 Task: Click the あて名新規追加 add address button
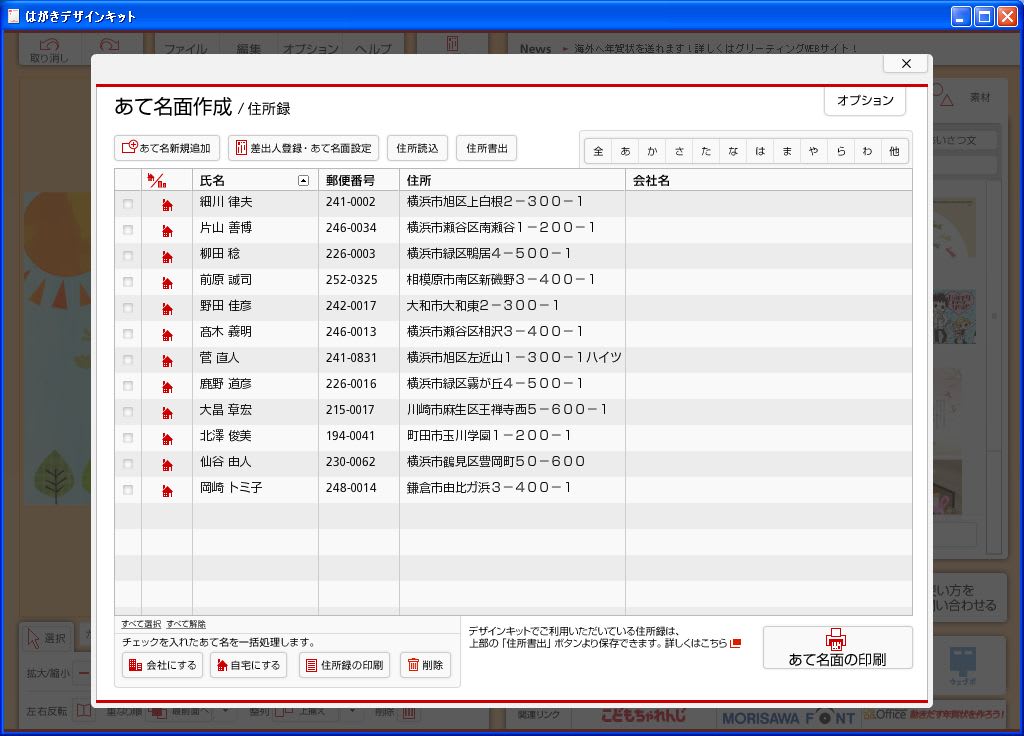pyautogui.click(x=166, y=148)
